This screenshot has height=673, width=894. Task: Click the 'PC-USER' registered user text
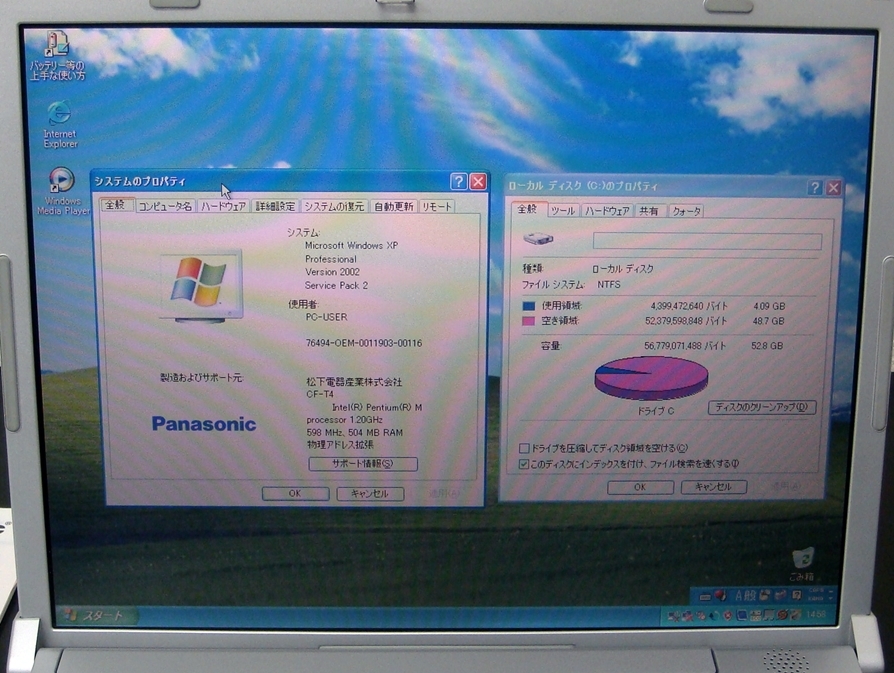[x=326, y=317]
